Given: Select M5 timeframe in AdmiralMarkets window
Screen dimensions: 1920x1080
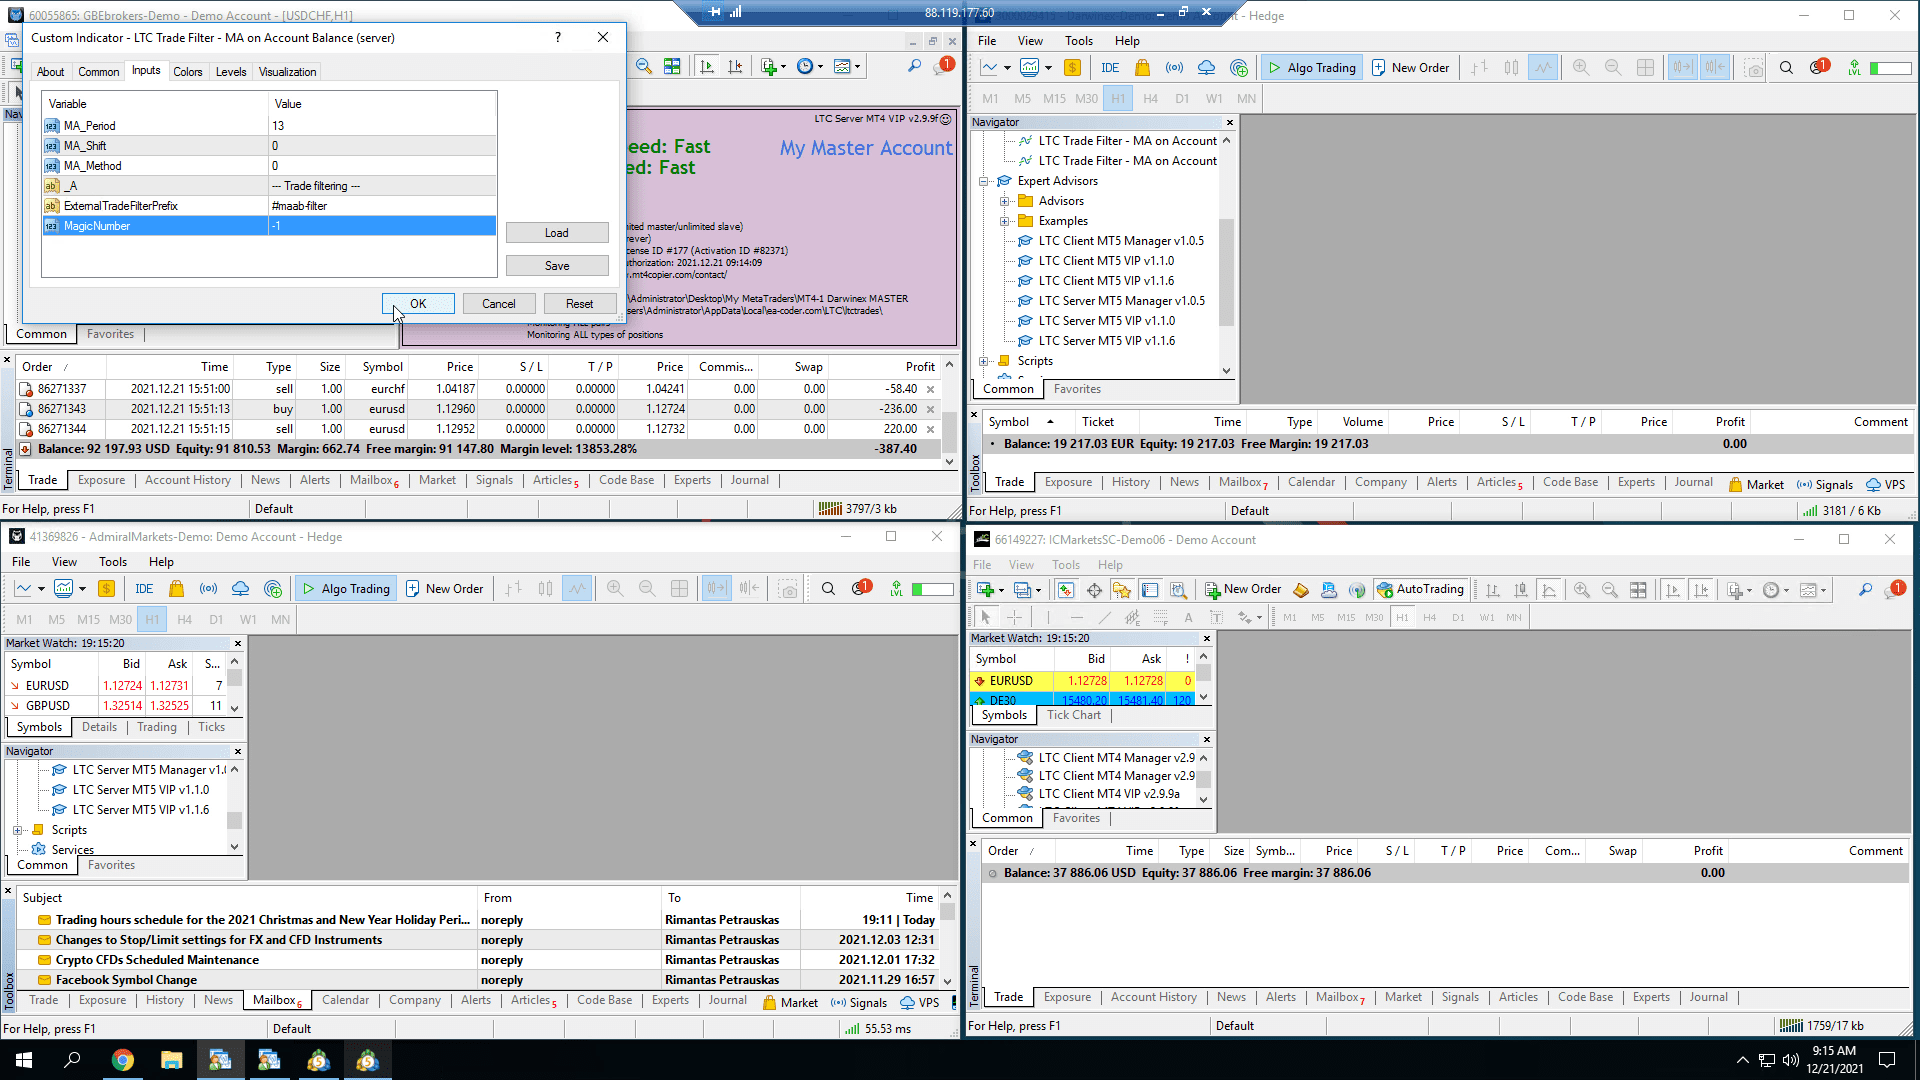Looking at the screenshot, I should click(56, 620).
